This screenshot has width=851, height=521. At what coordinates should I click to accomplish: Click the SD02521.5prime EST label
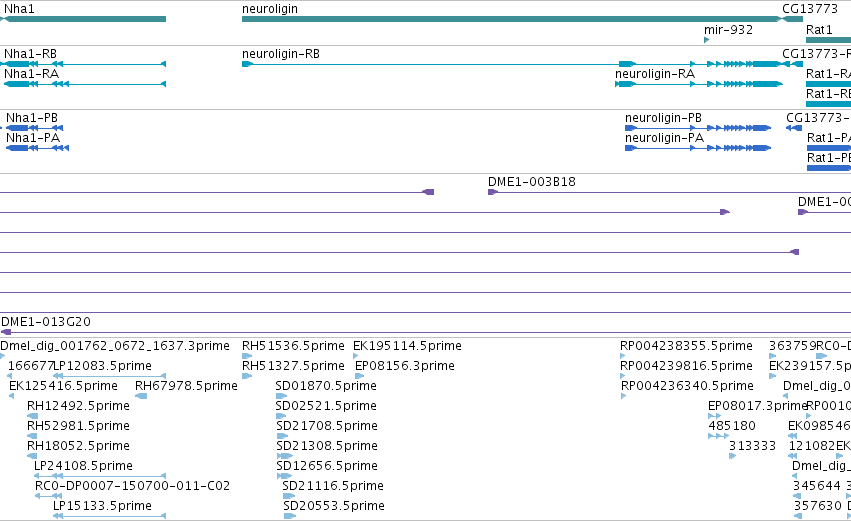pyautogui.click(x=326, y=406)
